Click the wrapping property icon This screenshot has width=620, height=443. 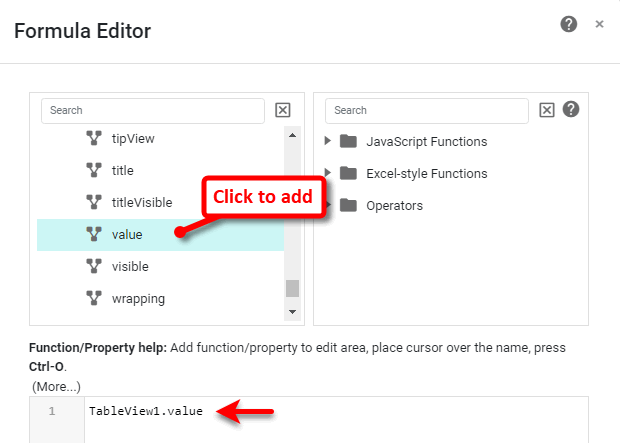pyautogui.click(x=94, y=298)
